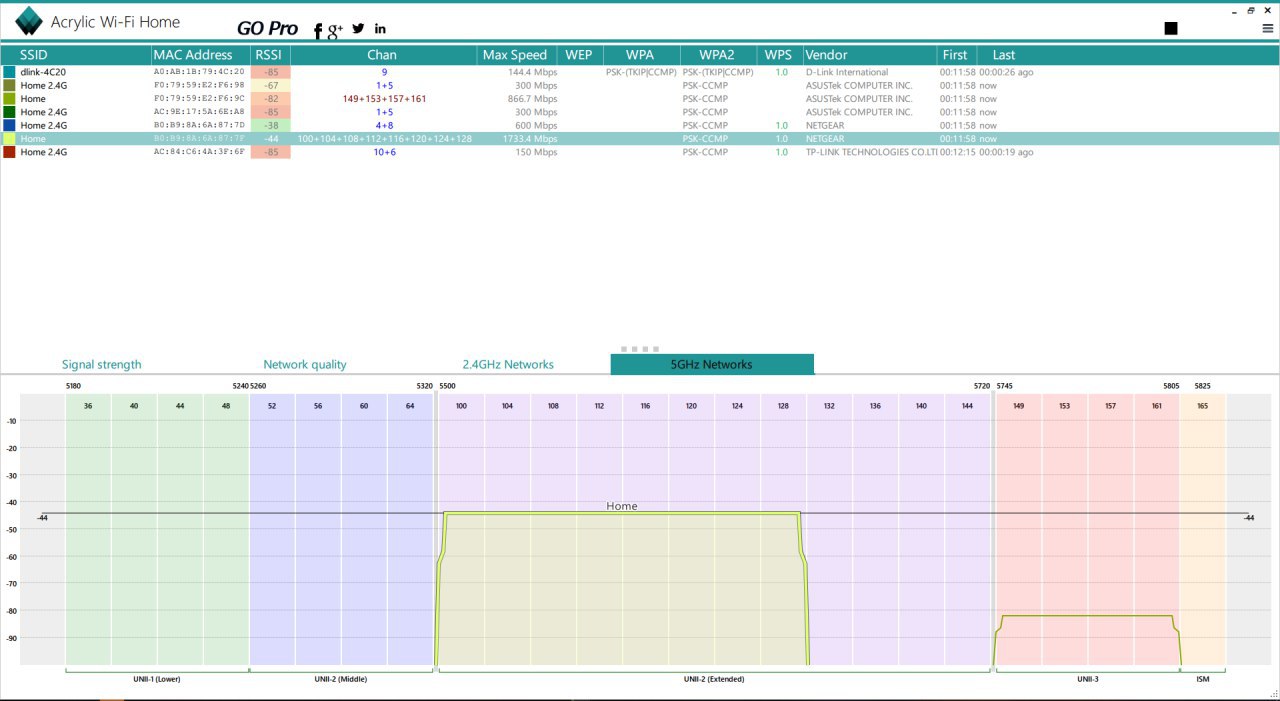Click the Acrylic Wi-Fi Home logo
Screen dimensions: 1280x701
29,21
